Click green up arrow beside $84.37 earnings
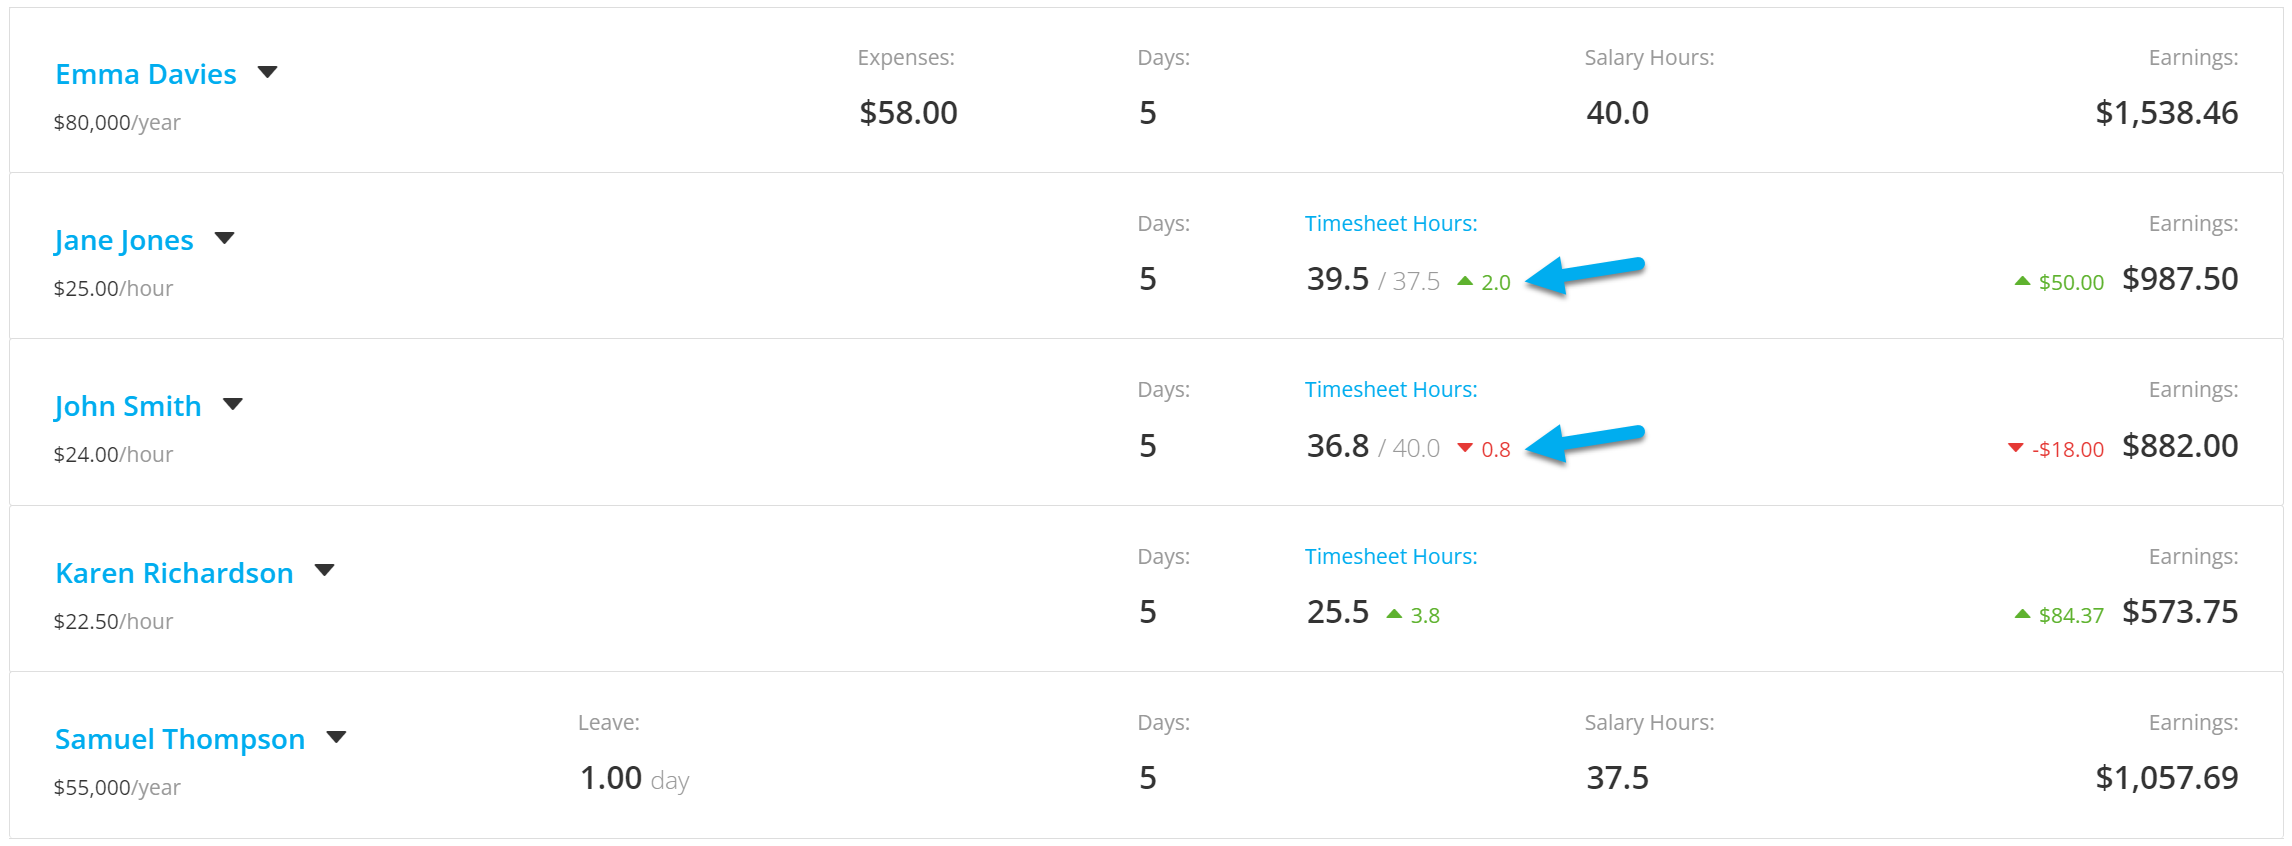Image resolution: width=2292 pixels, height=846 pixels. pyautogui.click(x=2022, y=614)
